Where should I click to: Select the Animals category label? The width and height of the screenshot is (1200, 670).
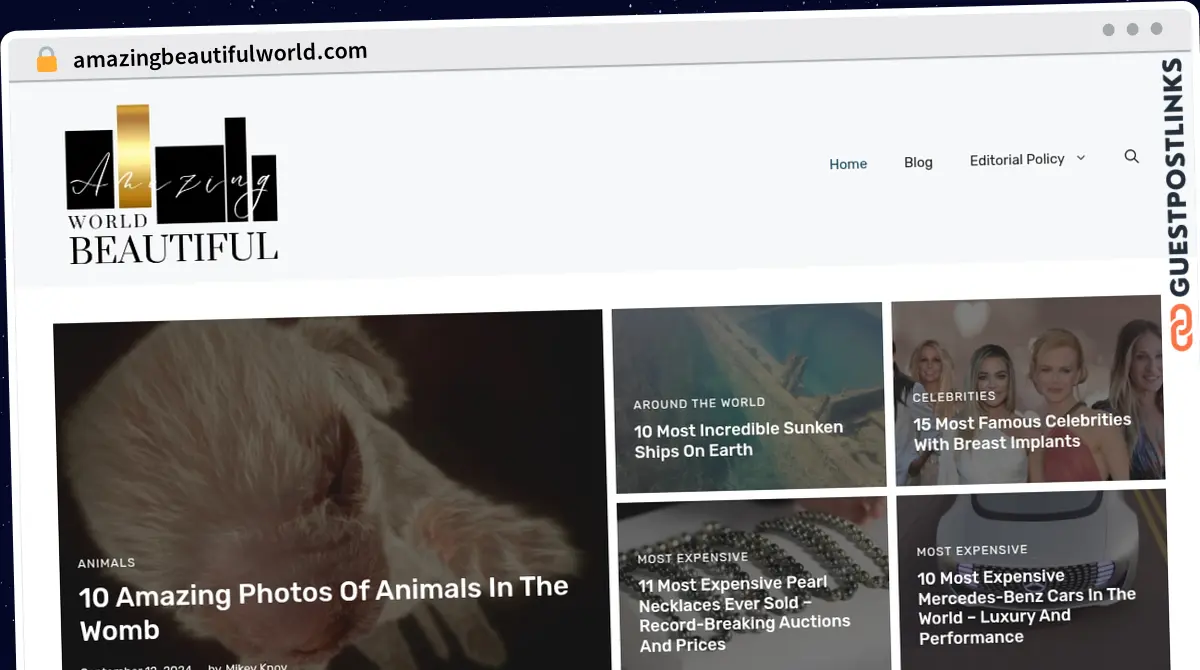106,563
